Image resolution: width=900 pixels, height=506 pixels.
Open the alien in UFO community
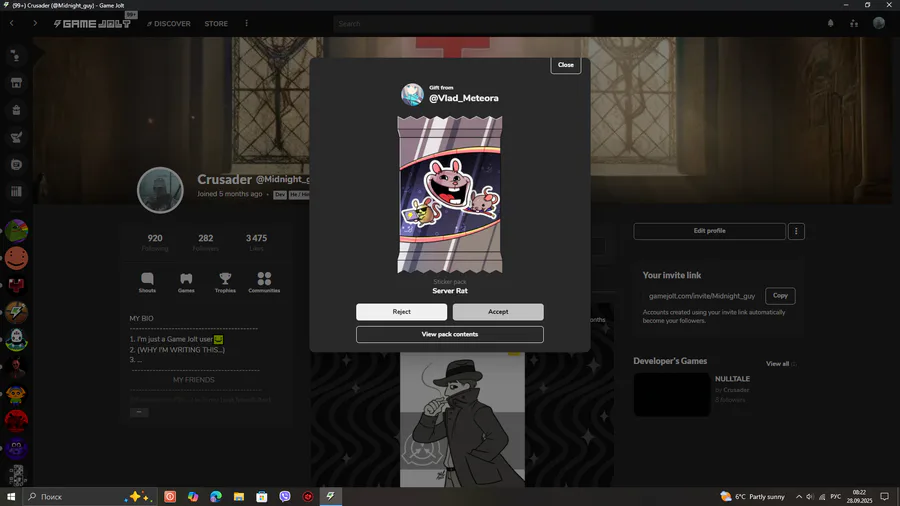(16, 340)
